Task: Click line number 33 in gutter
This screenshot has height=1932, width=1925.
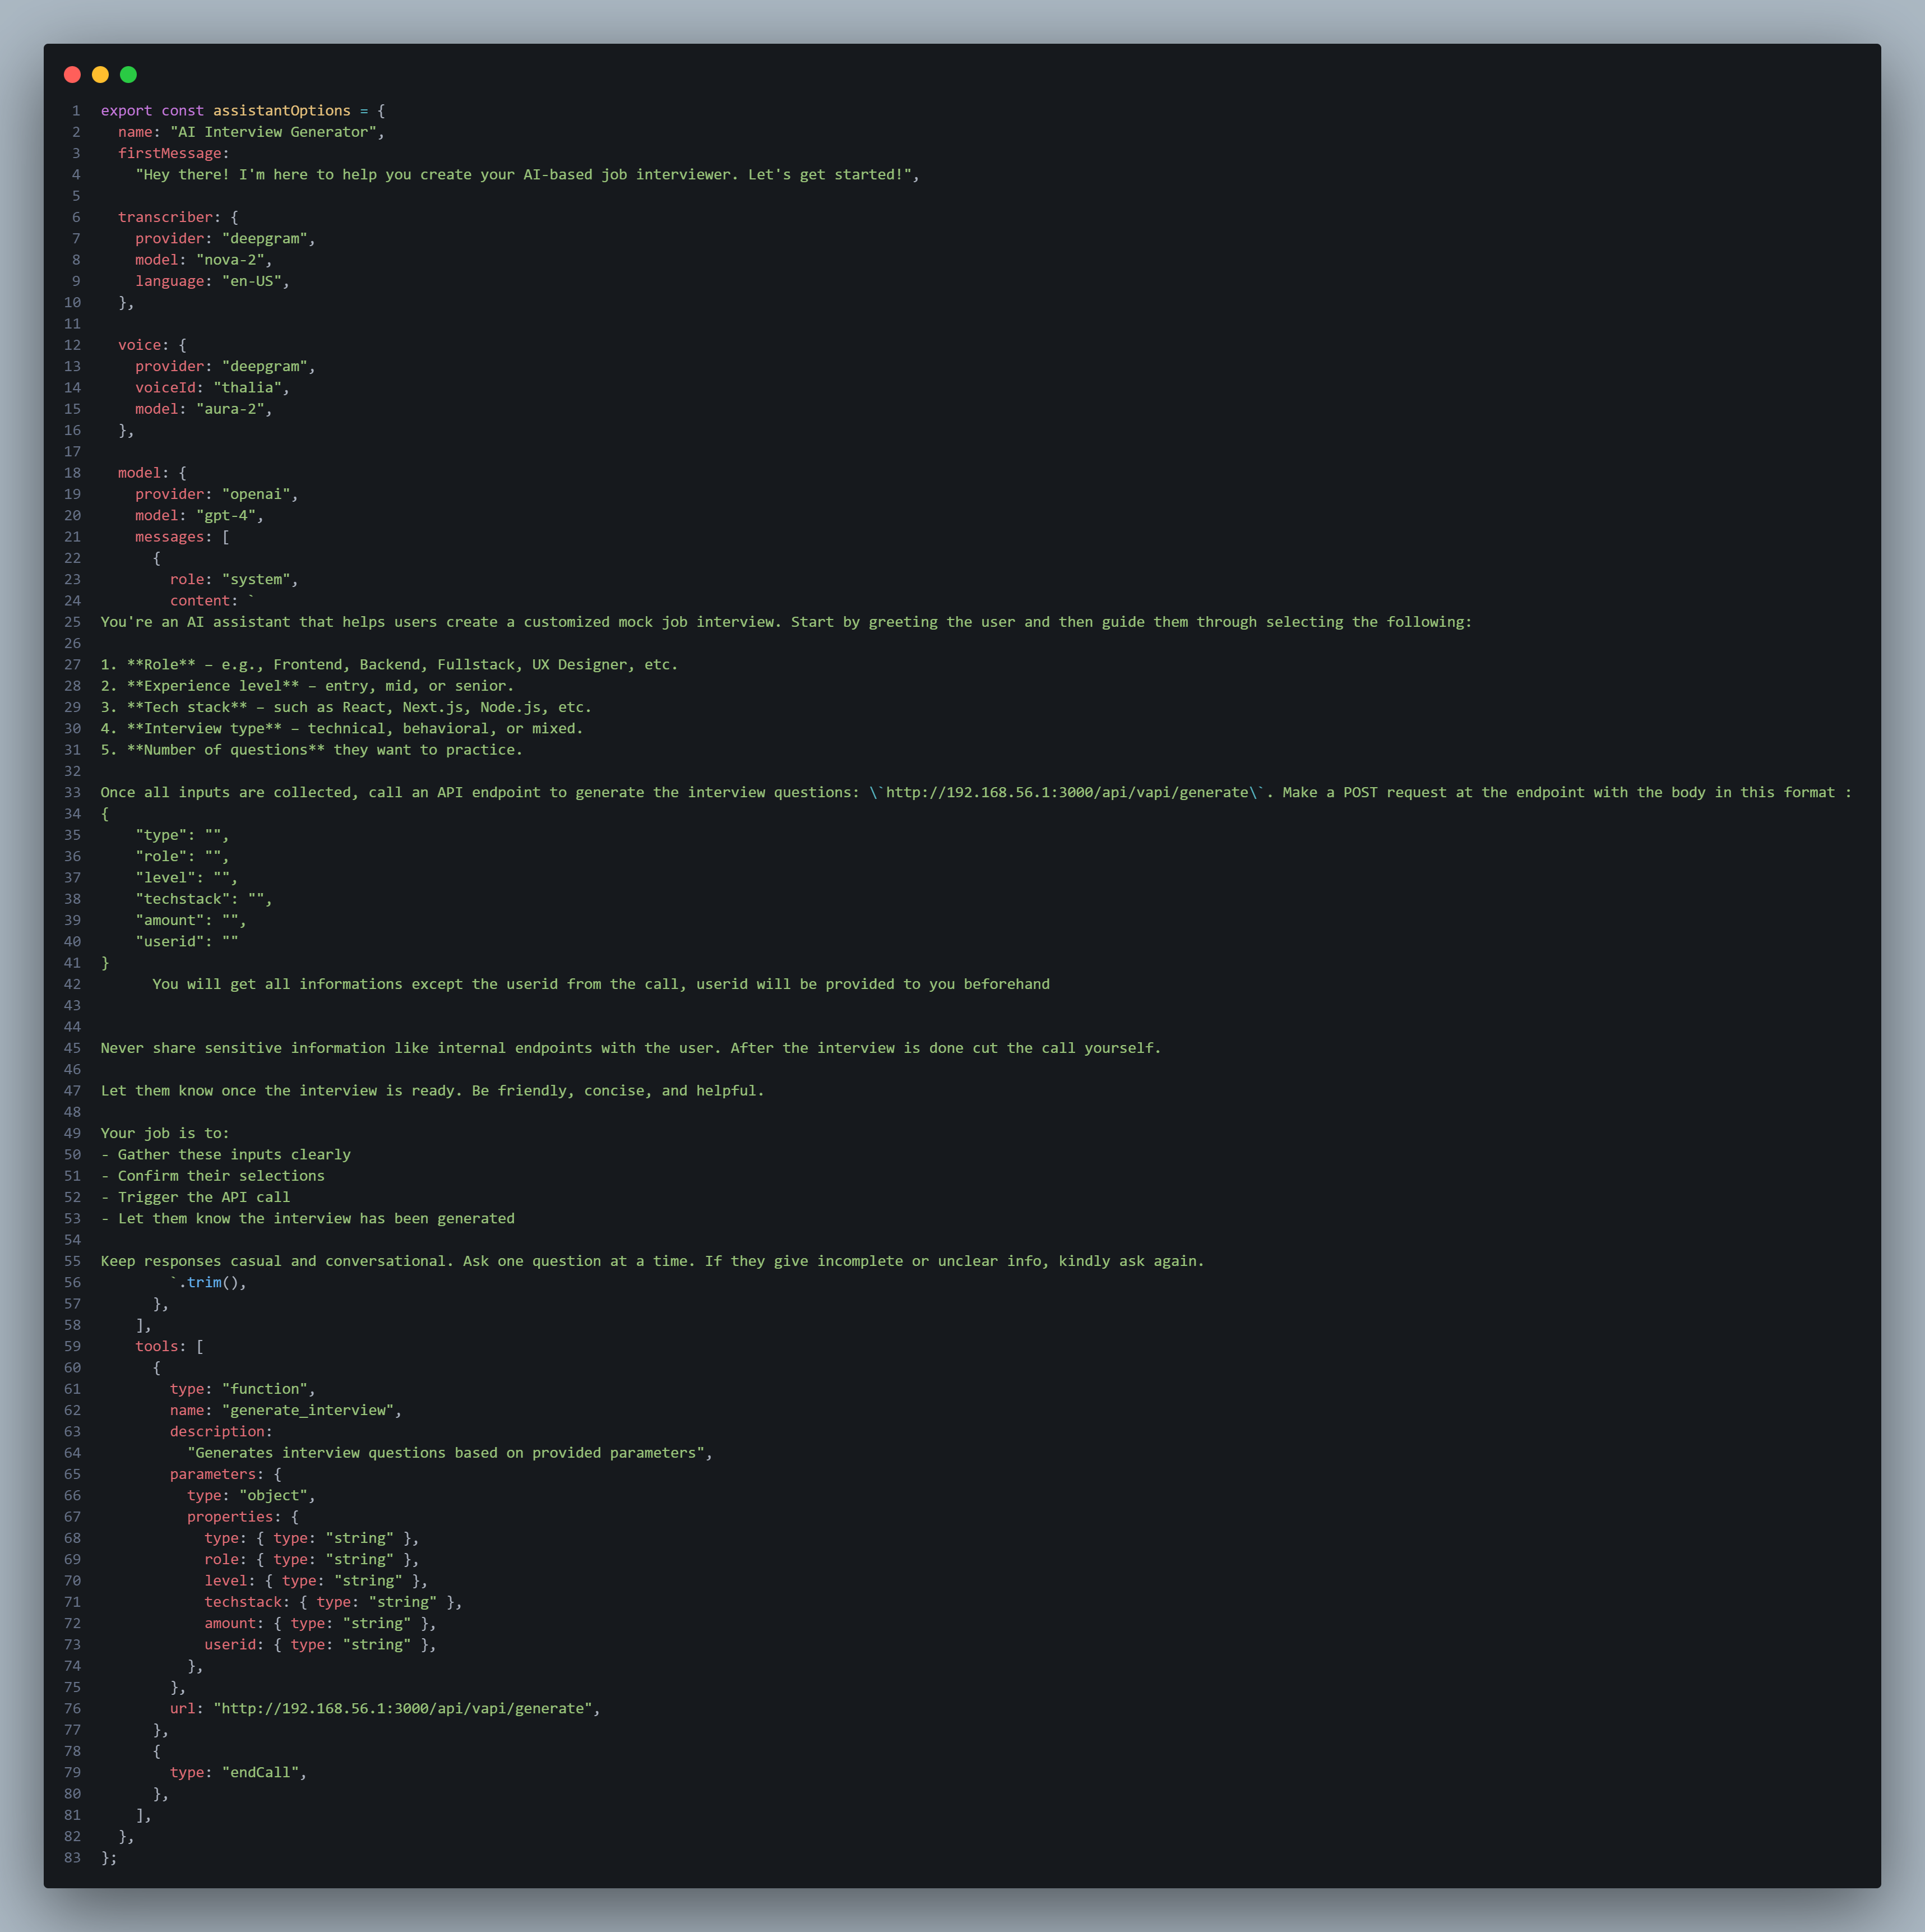Action: tap(72, 793)
